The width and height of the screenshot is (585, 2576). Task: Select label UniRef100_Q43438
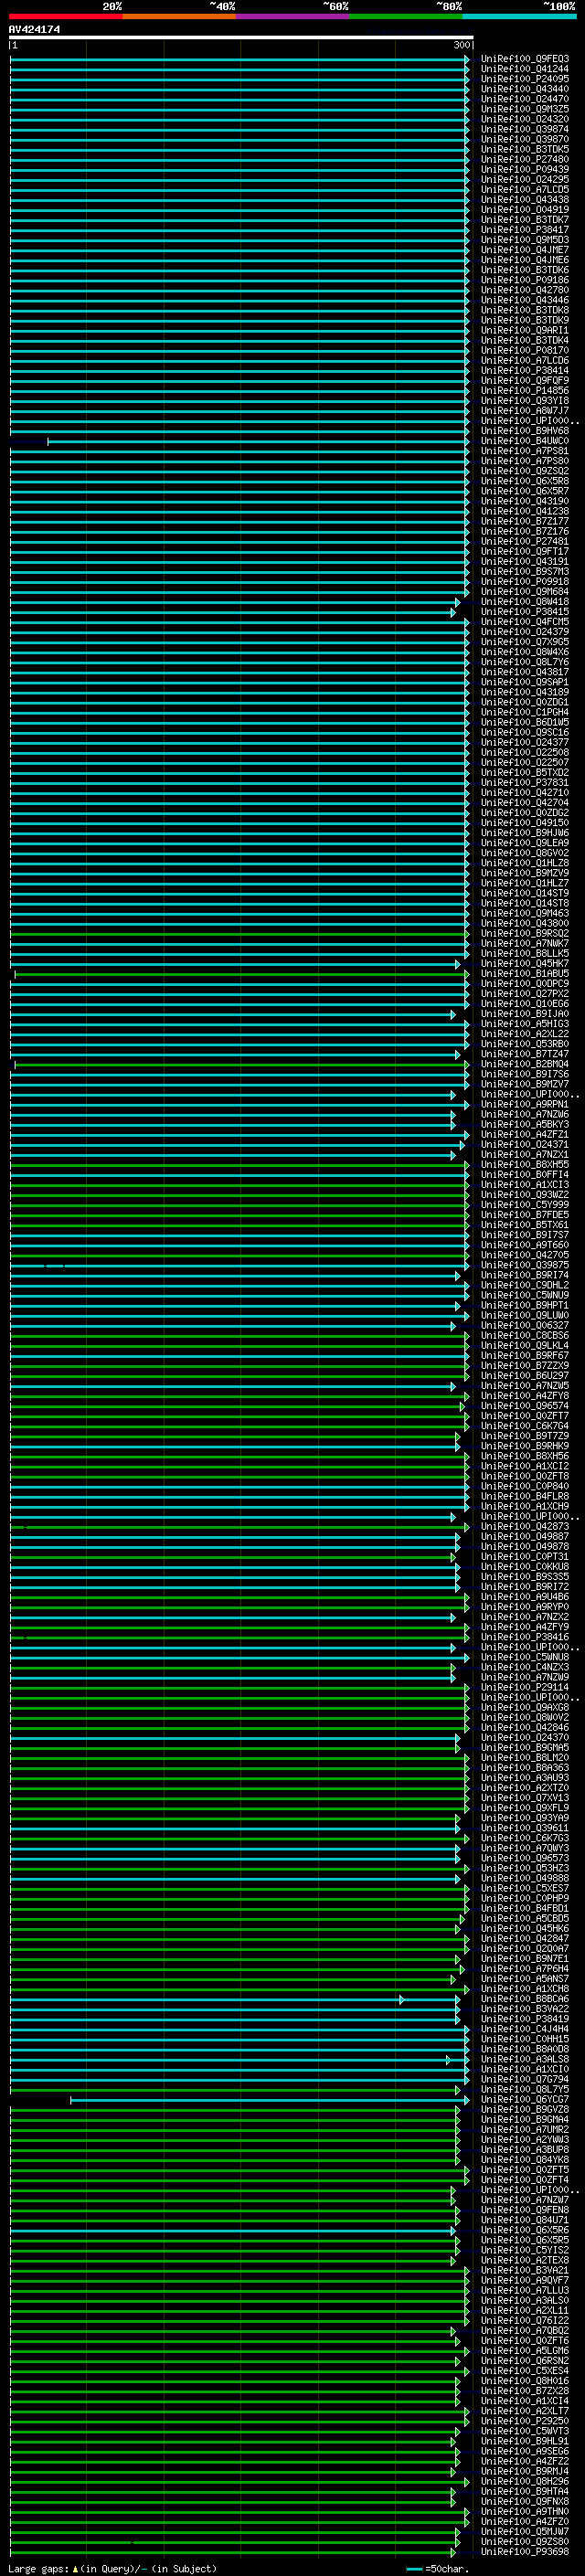[525, 199]
